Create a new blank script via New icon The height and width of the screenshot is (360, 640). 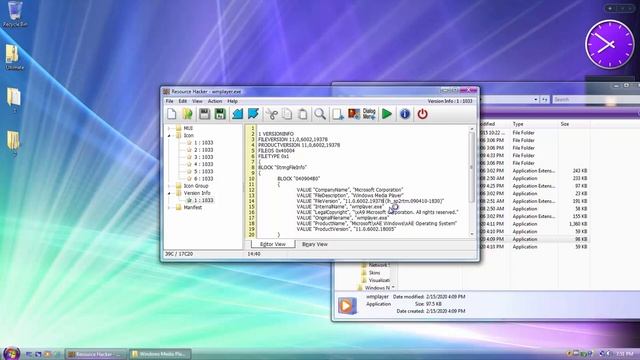172,114
